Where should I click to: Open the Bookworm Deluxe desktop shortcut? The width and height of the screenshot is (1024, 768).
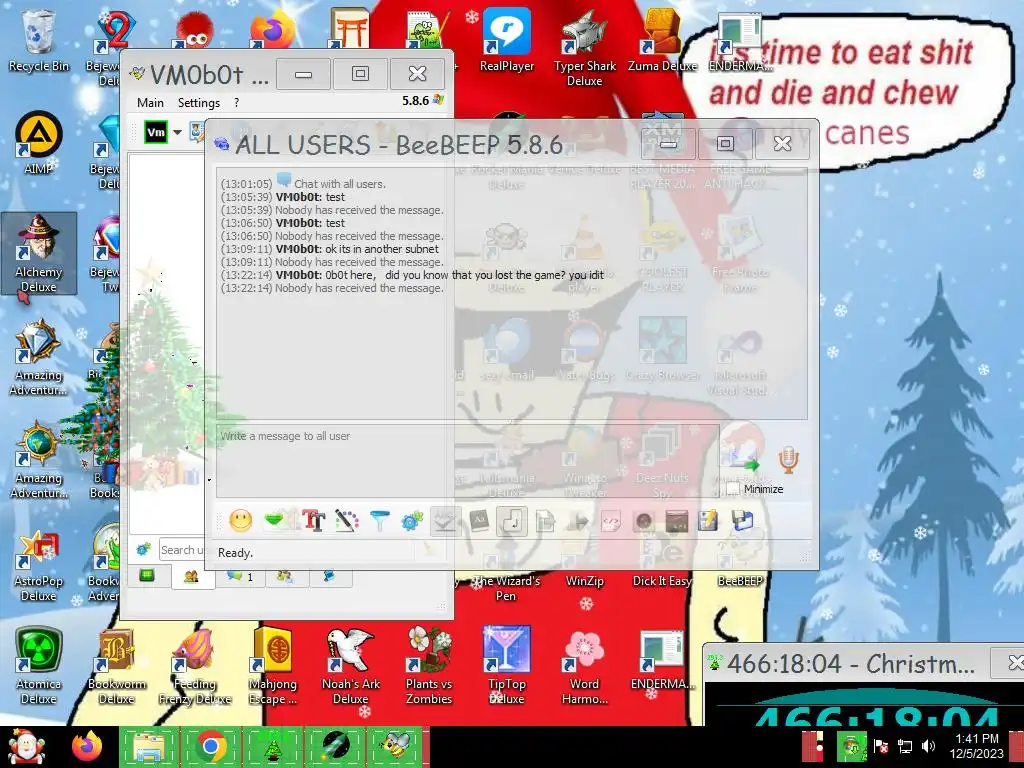pos(116,666)
